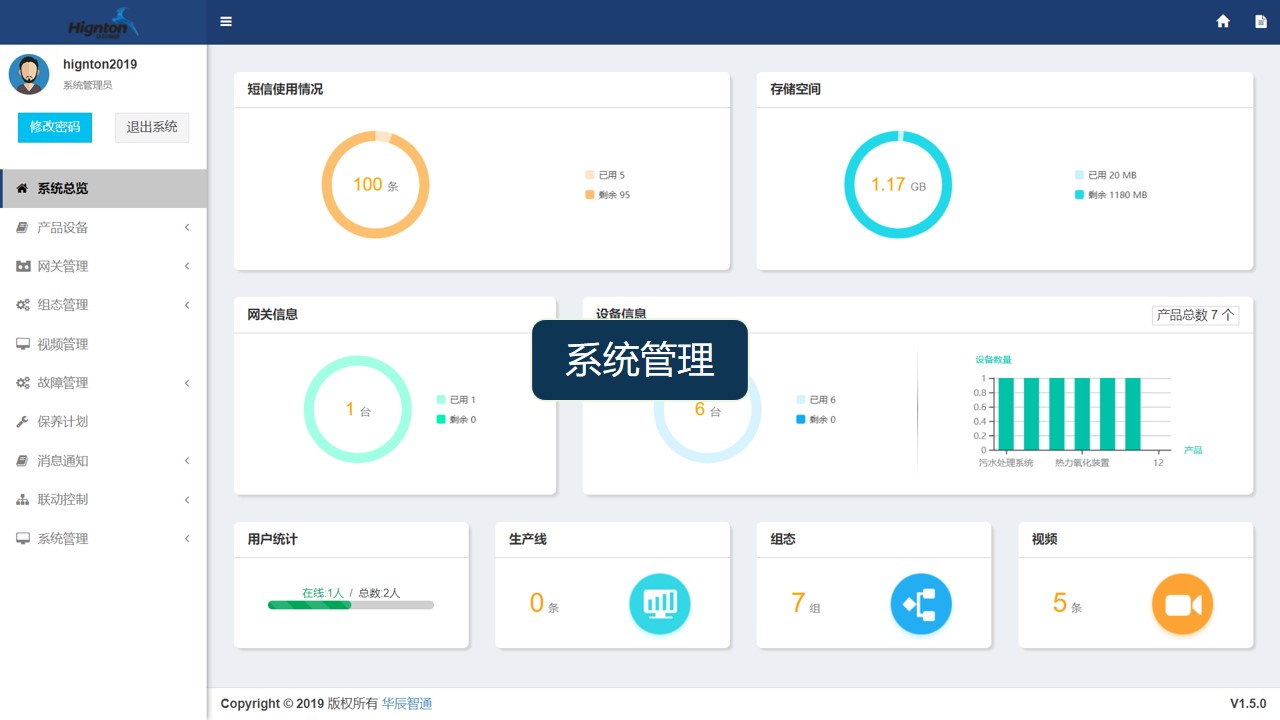Select the 网关管理 sidebar menu icon

click(22, 266)
